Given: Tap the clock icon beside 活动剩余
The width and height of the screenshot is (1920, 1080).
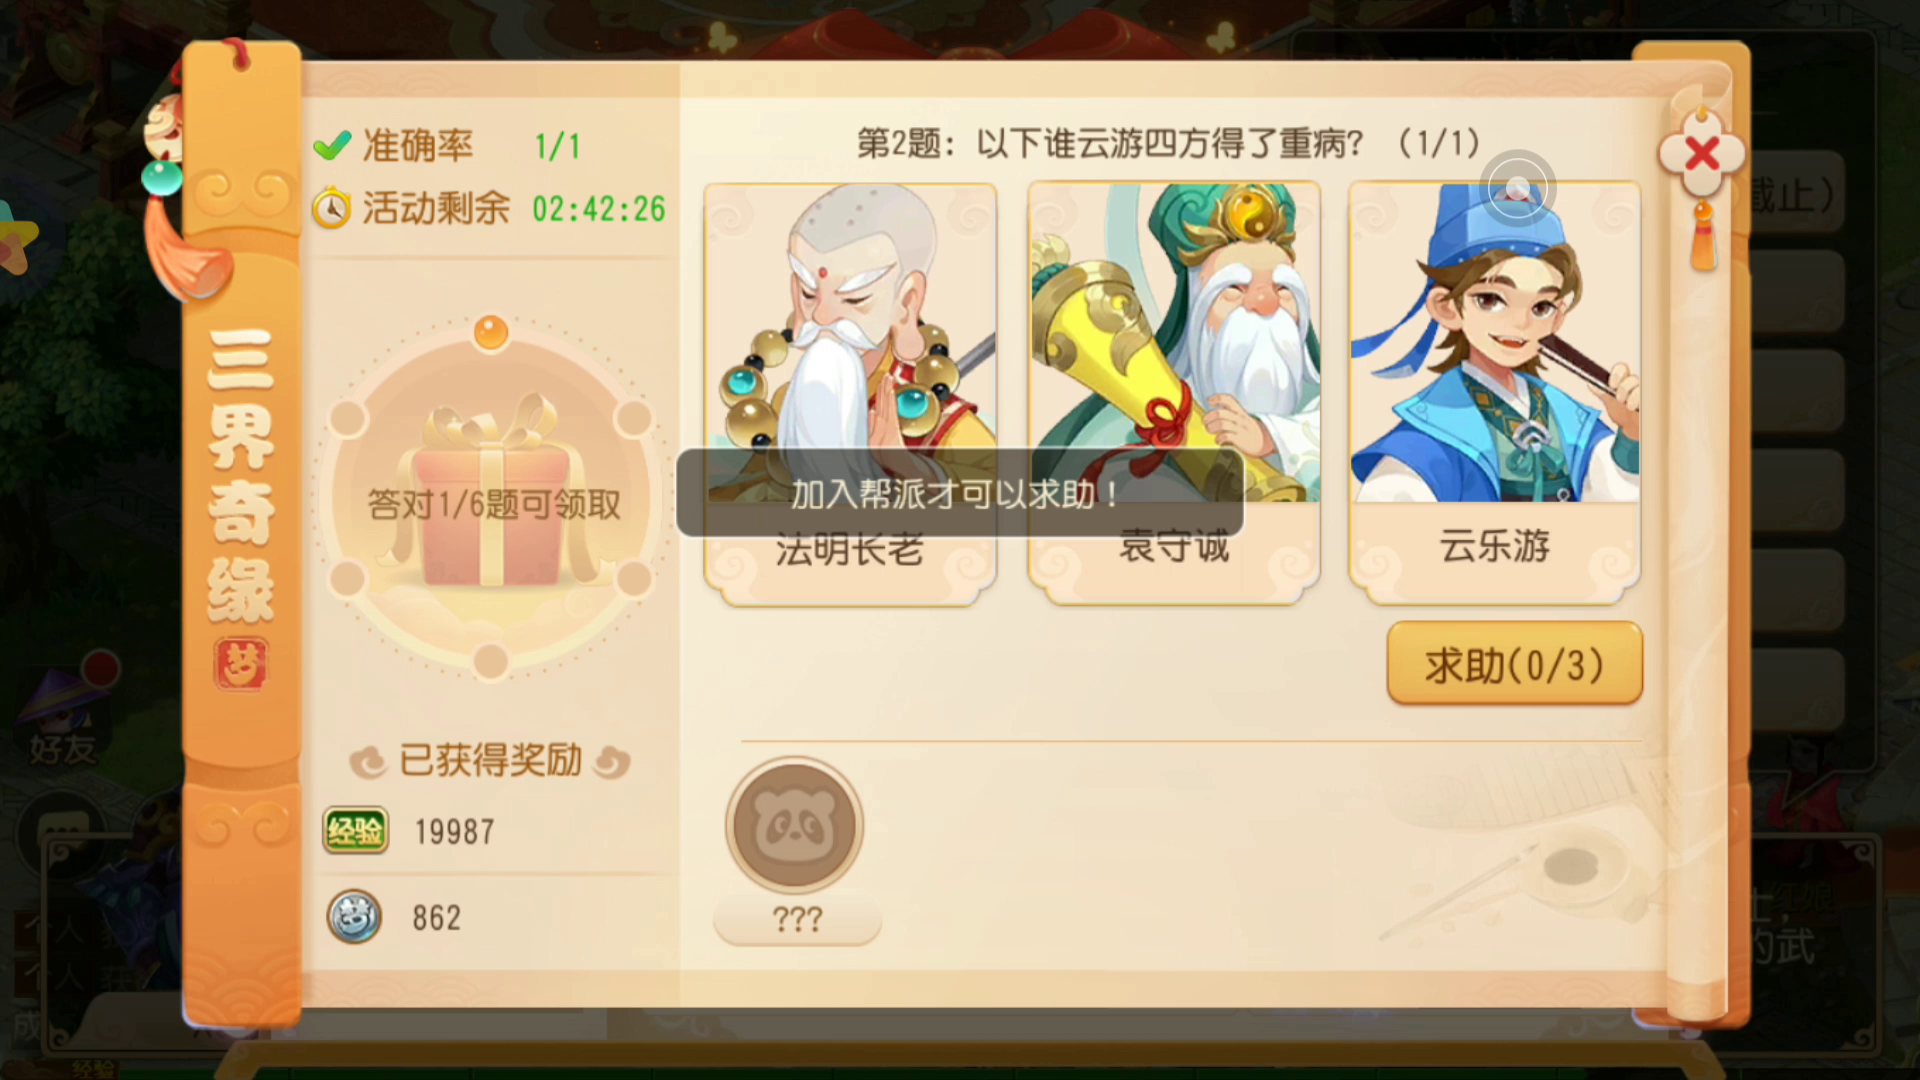Looking at the screenshot, I should 331,209.
